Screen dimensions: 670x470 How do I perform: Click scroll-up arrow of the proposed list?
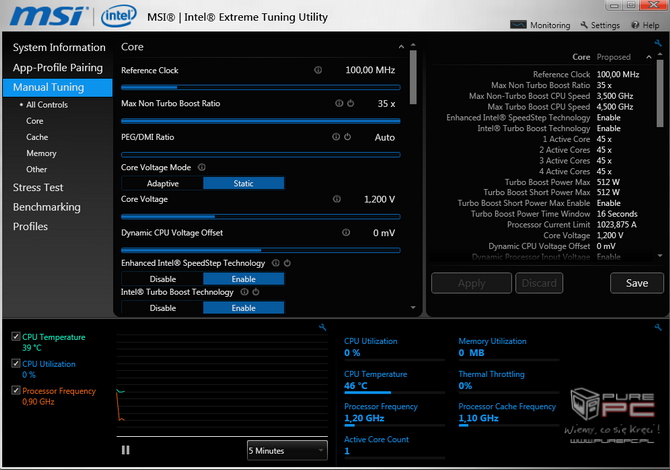[x=660, y=55]
